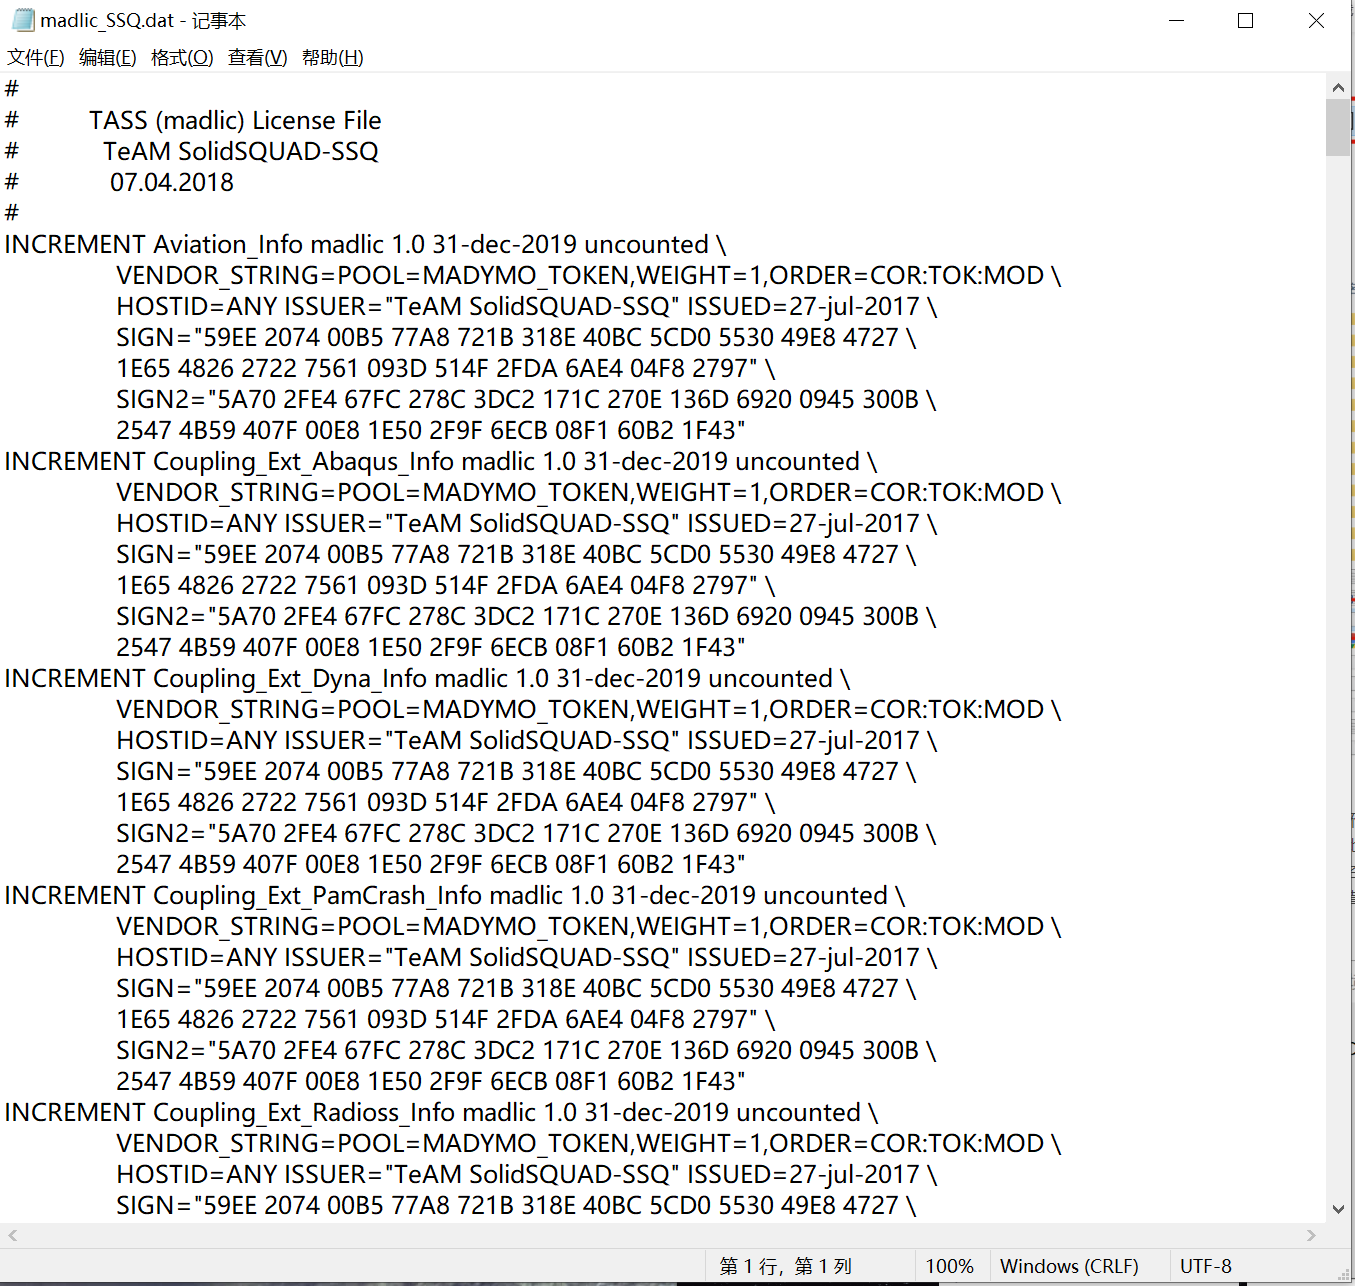Viewport: 1355px width, 1286px height.
Task: Open the 编辑(E) menu
Action: coord(108,58)
